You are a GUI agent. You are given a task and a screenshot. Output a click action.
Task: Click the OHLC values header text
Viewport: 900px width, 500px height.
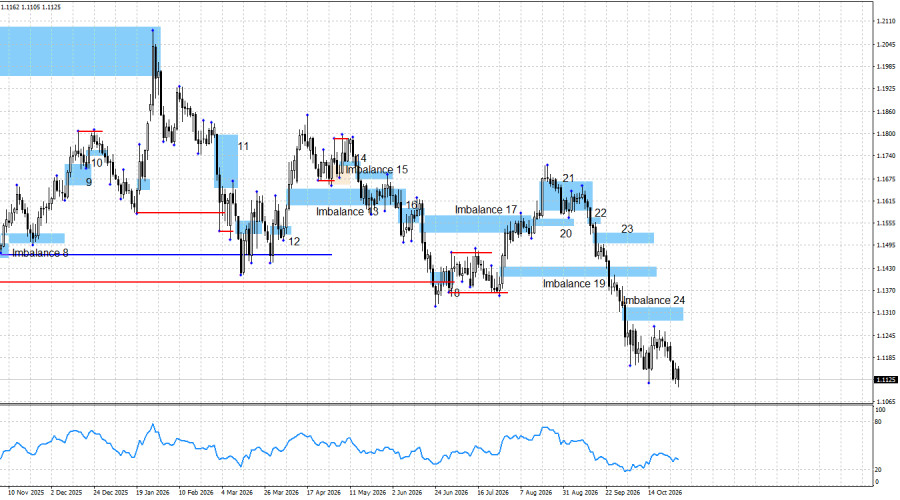[31, 7]
